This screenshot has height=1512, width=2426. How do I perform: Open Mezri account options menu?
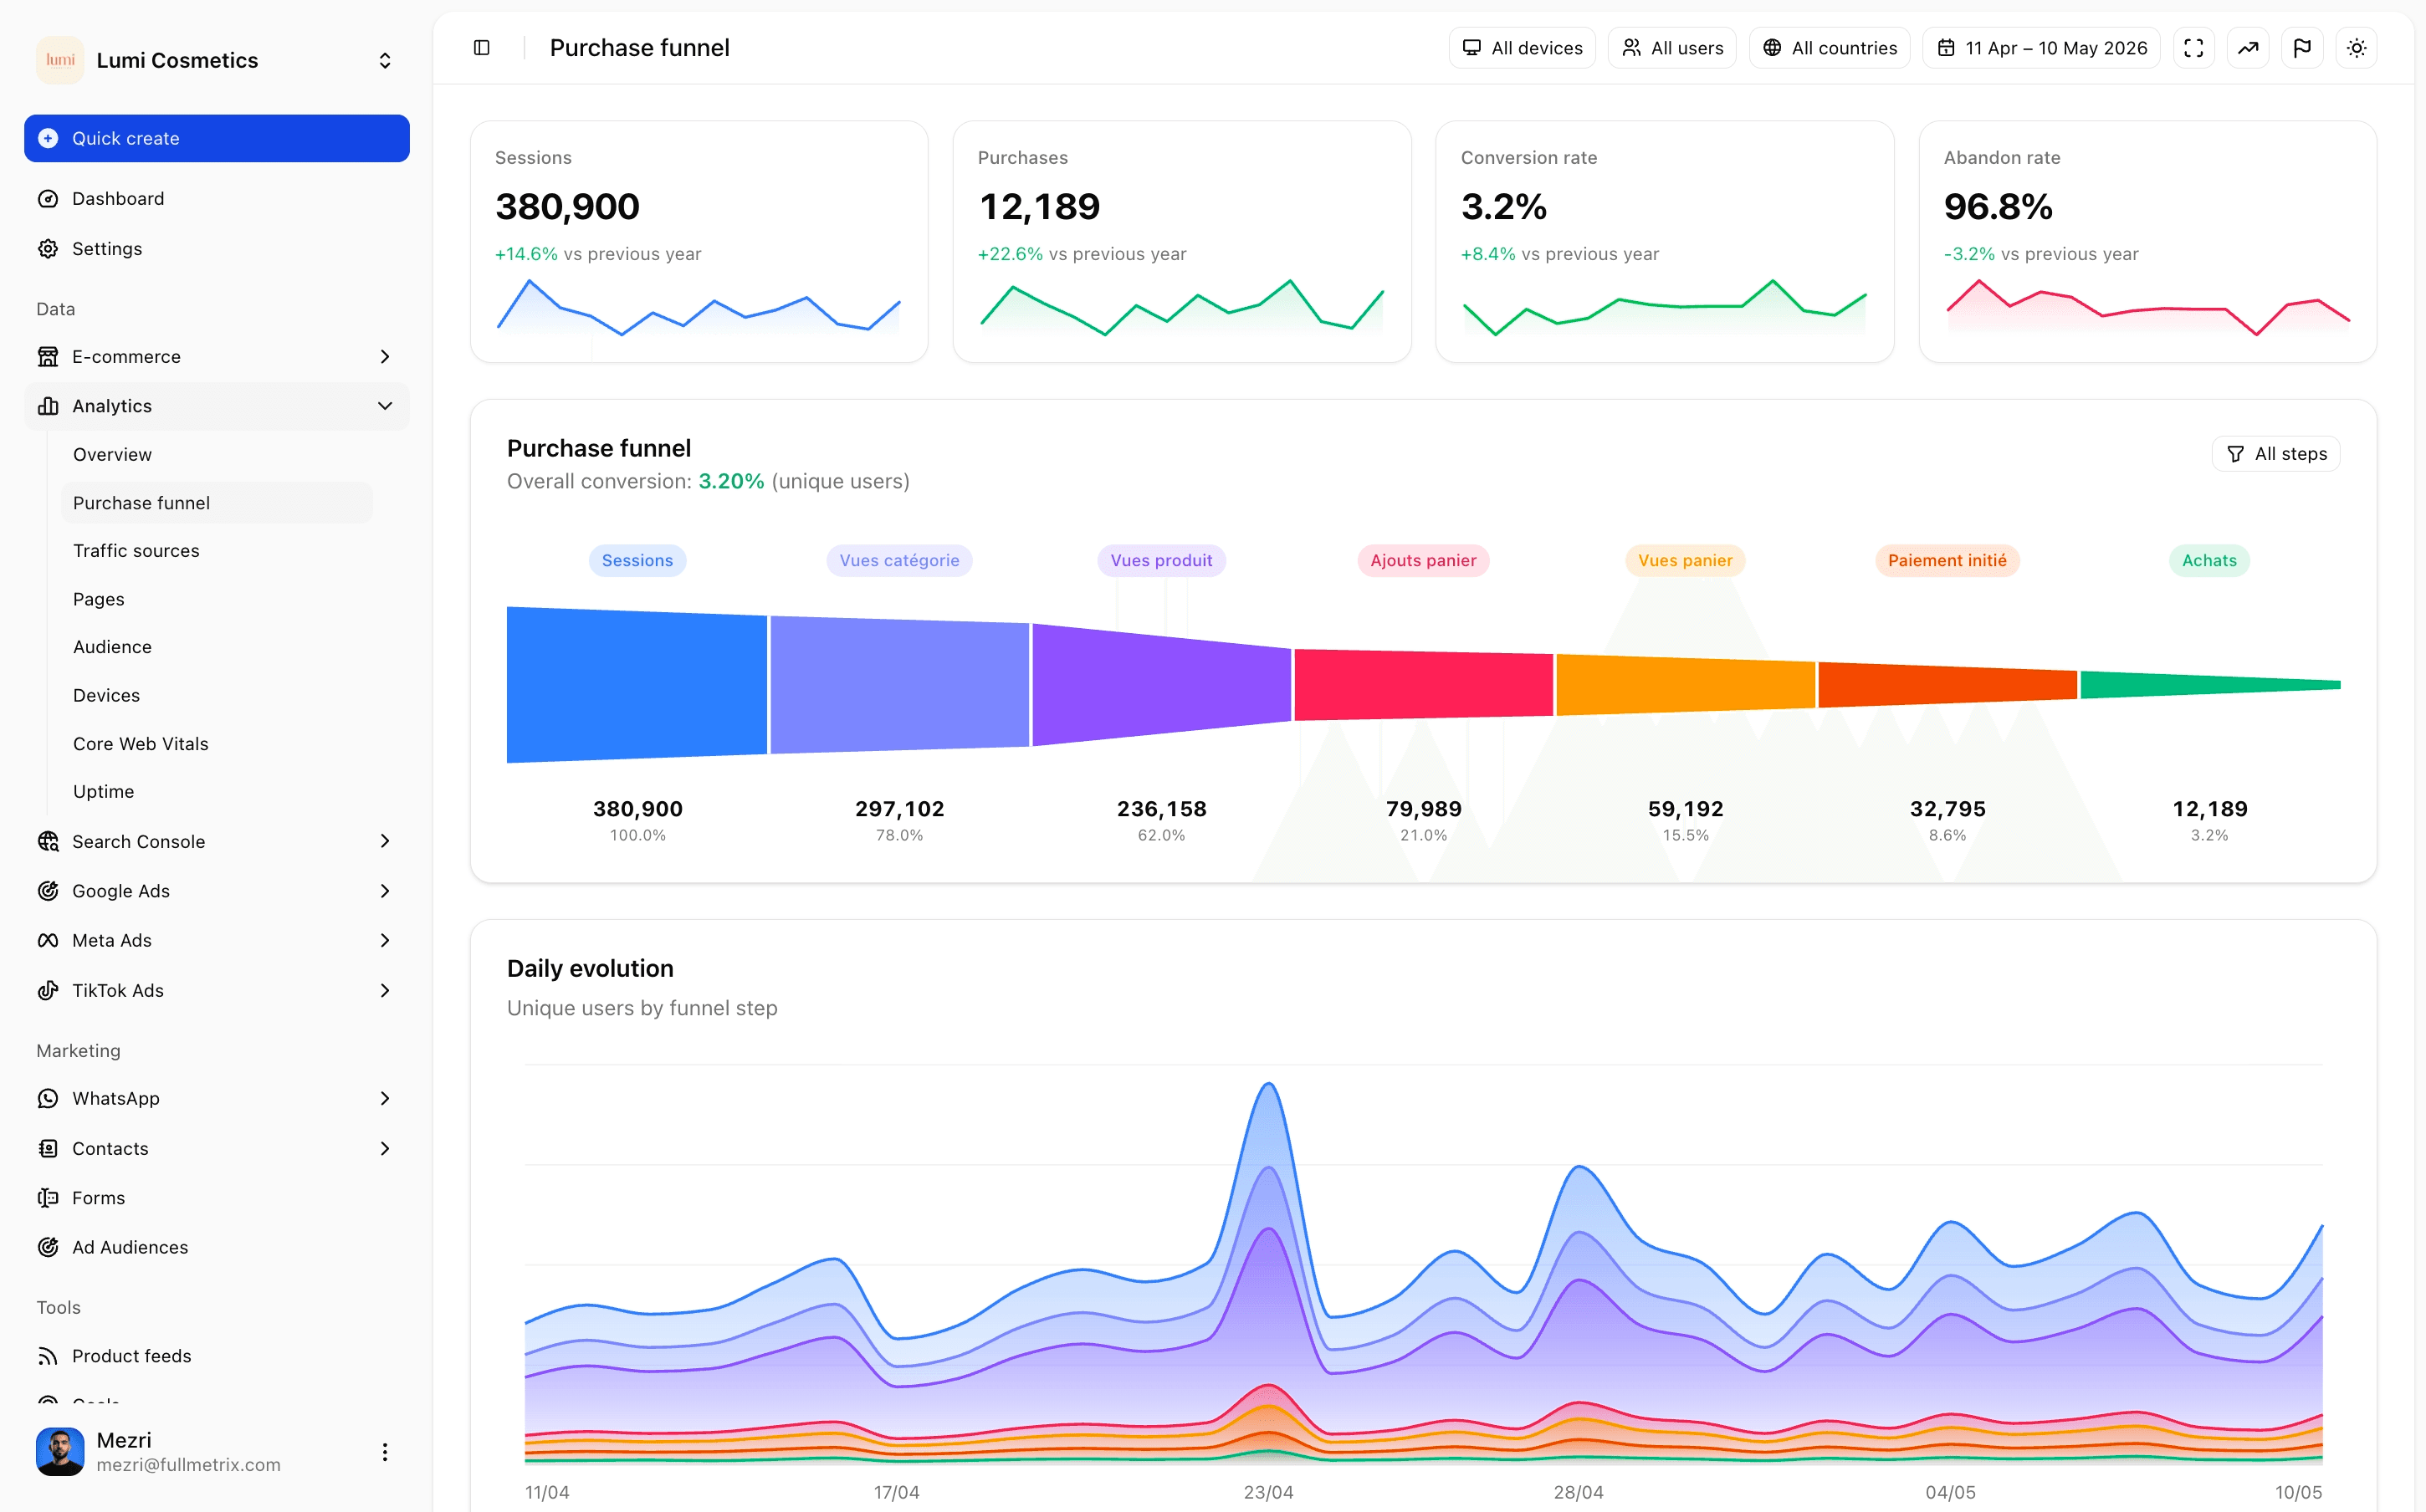(x=385, y=1452)
